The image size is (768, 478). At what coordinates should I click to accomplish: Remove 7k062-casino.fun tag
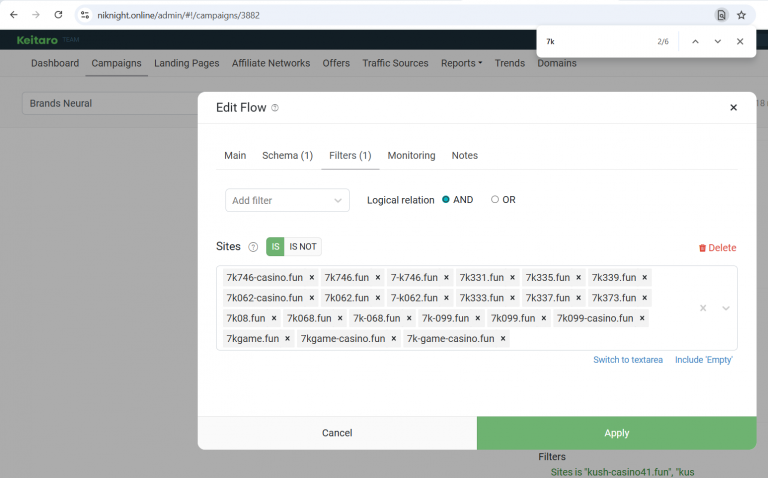coord(312,298)
